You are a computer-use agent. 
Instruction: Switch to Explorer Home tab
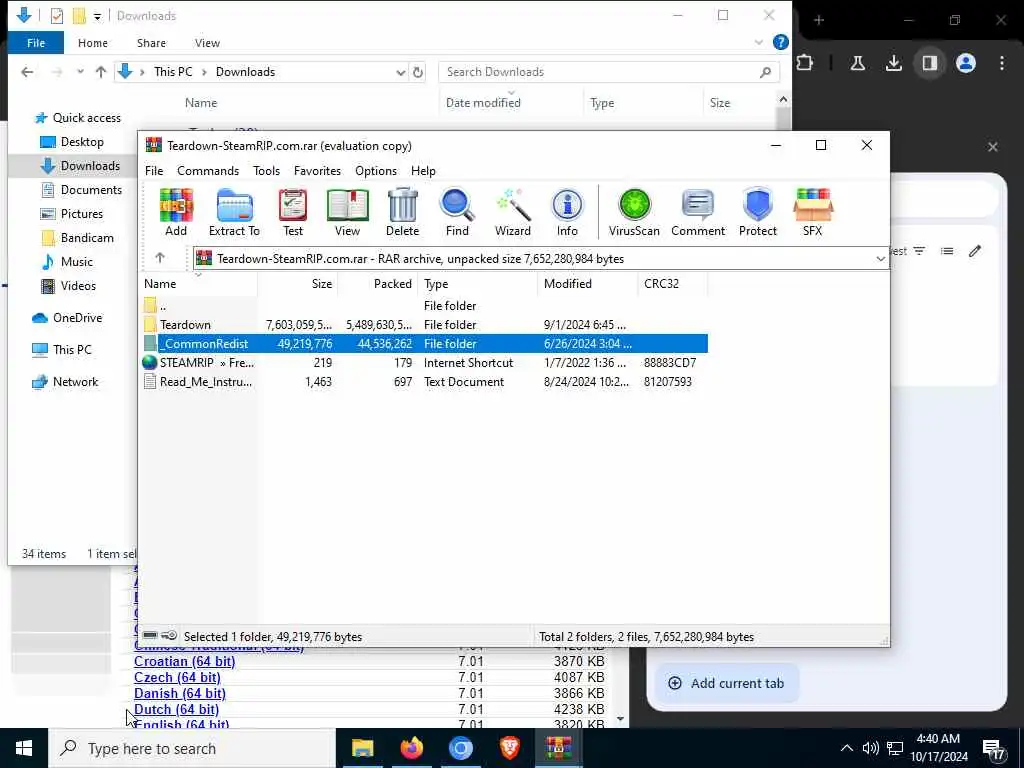(93, 43)
